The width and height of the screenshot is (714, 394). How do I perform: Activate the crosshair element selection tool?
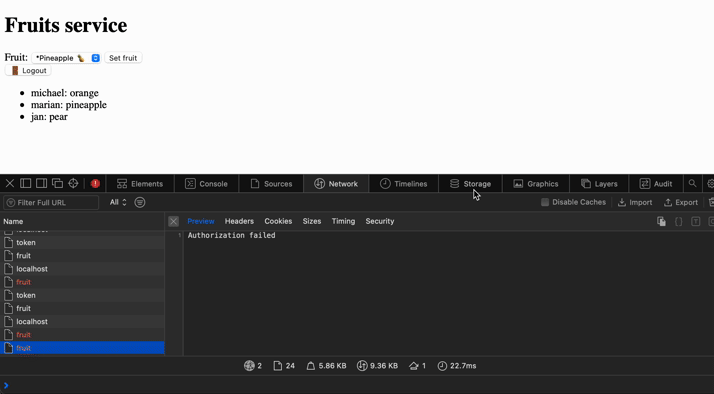point(73,184)
